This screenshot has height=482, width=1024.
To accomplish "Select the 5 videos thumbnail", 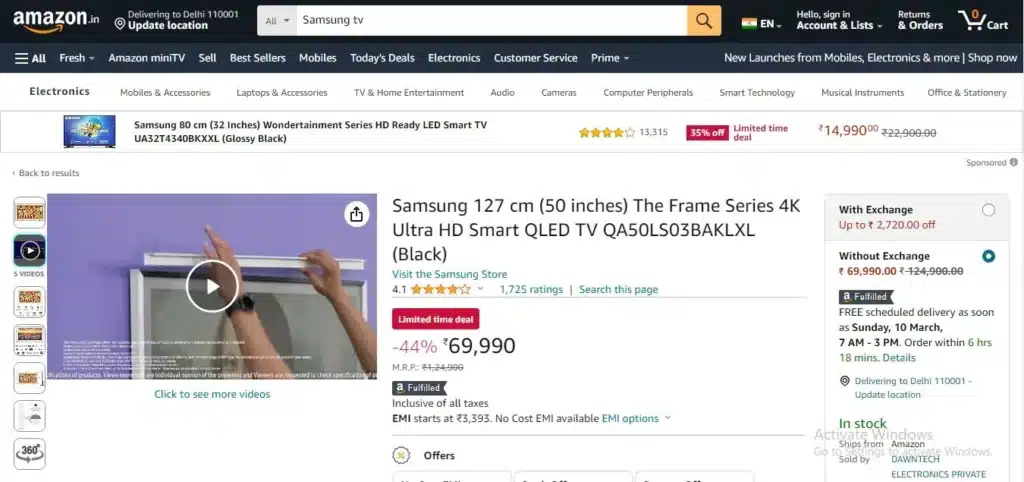I will coord(29,251).
